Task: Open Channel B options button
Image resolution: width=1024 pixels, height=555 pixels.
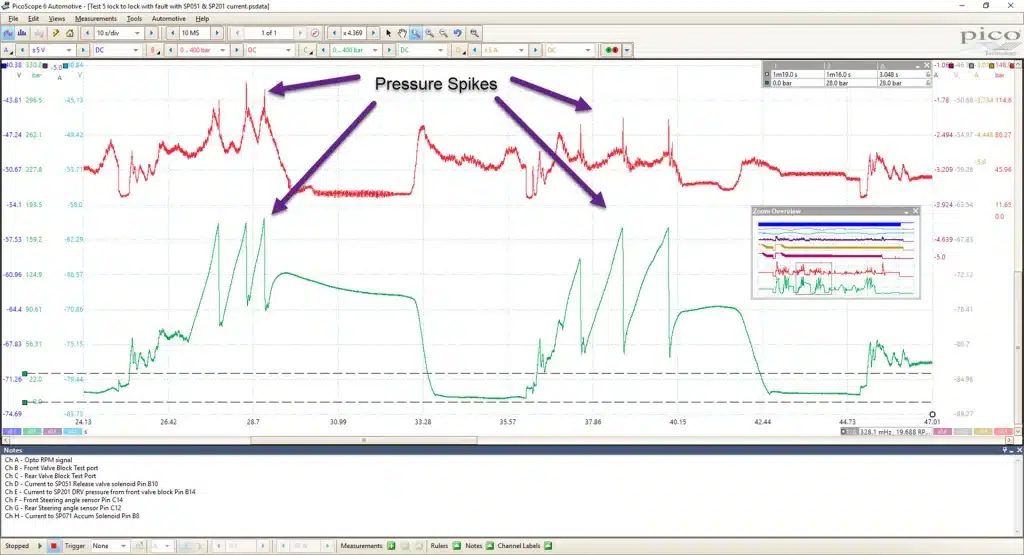Action: point(155,50)
